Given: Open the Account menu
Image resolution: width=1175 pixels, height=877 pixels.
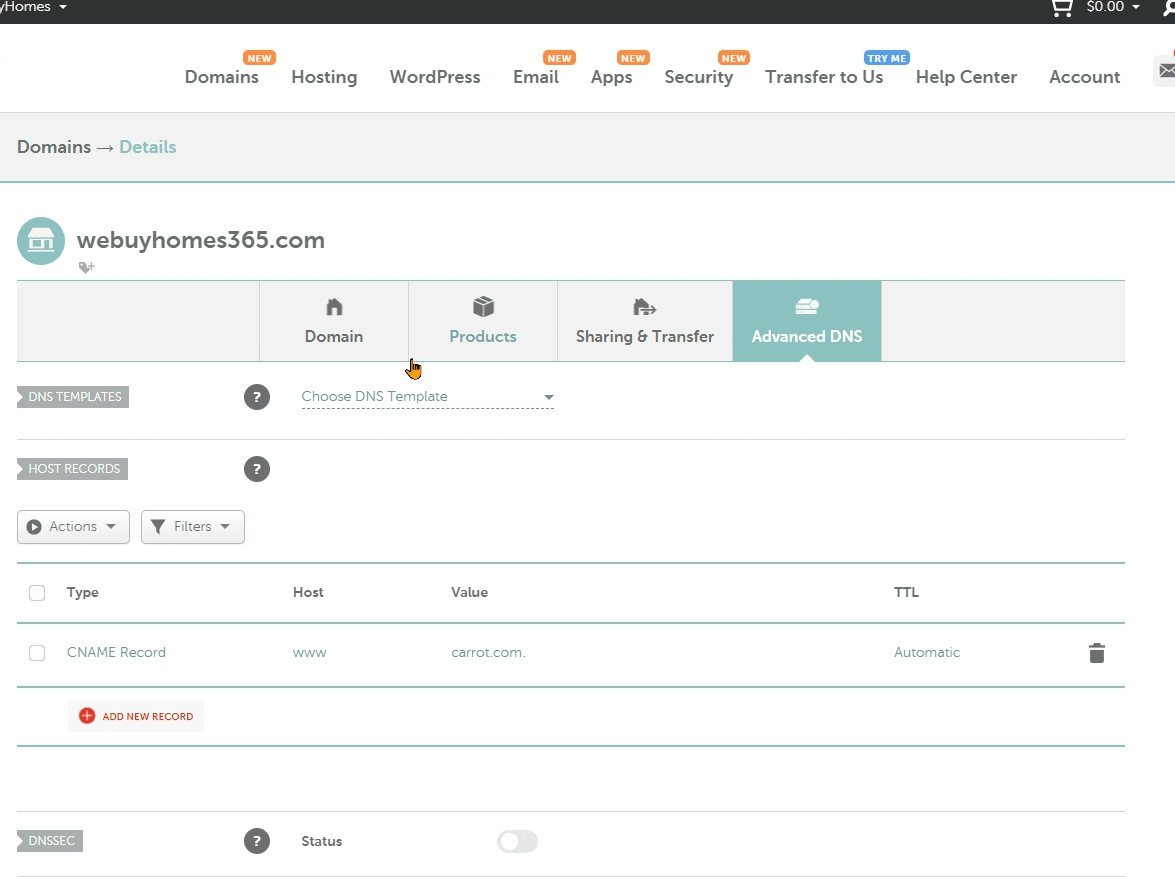Looking at the screenshot, I should click(1084, 76).
